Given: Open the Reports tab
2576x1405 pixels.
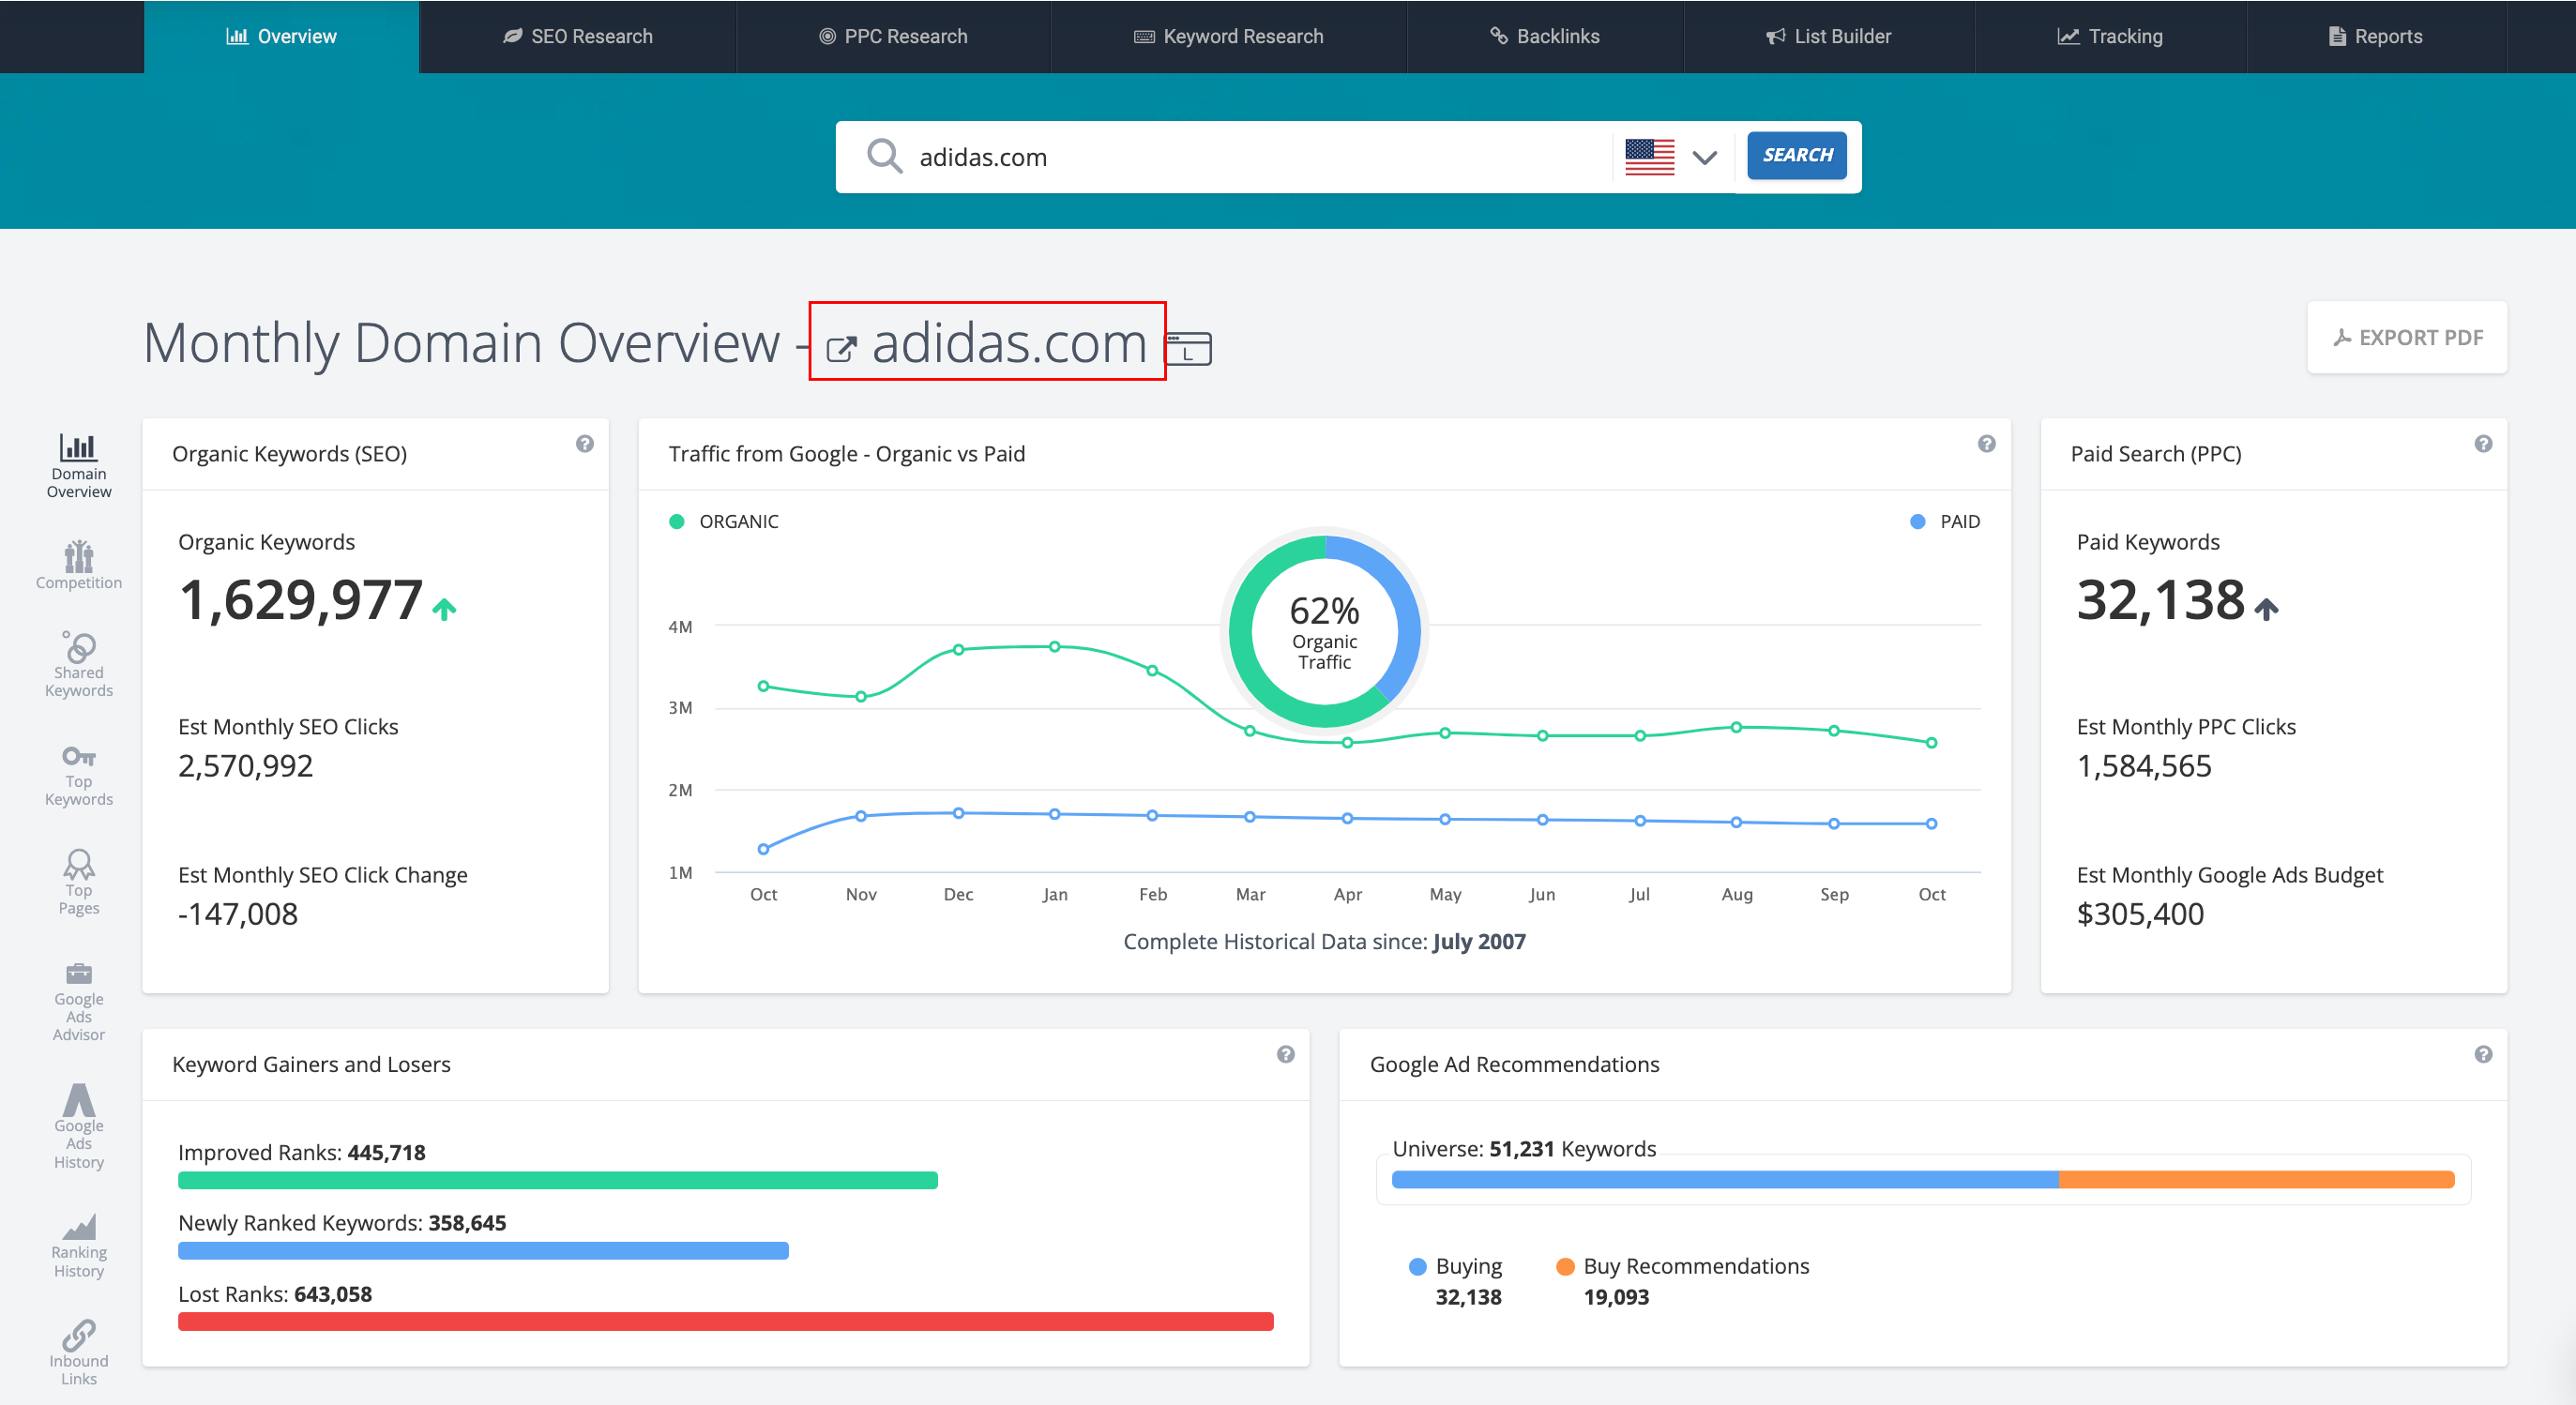Looking at the screenshot, I should click(x=2376, y=36).
